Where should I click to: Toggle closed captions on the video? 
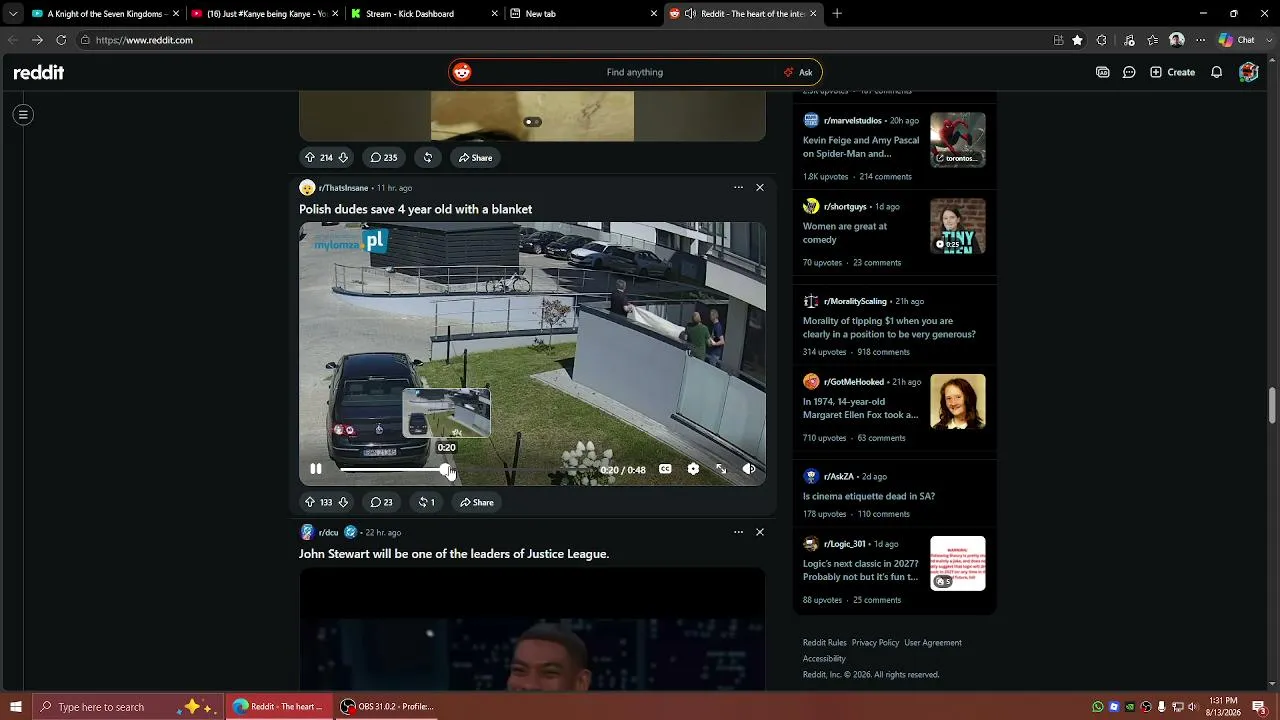[x=665, y=469]
